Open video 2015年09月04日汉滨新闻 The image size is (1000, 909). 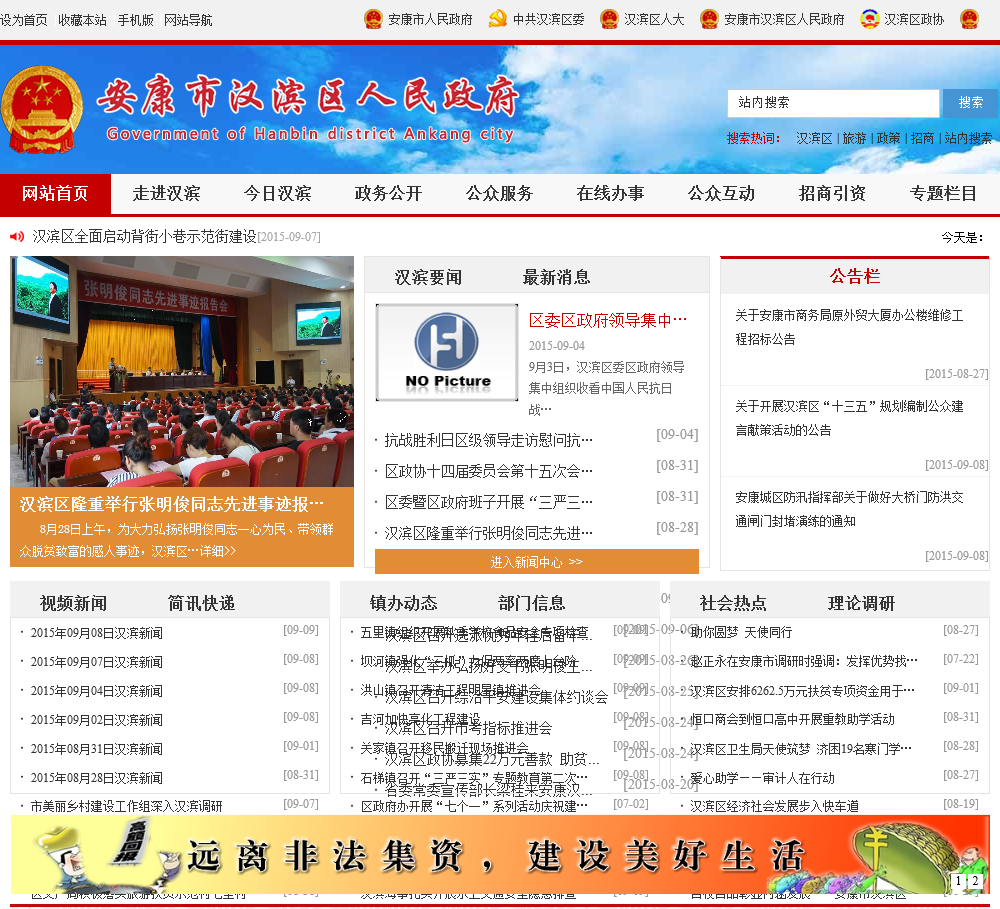[96, 691]
